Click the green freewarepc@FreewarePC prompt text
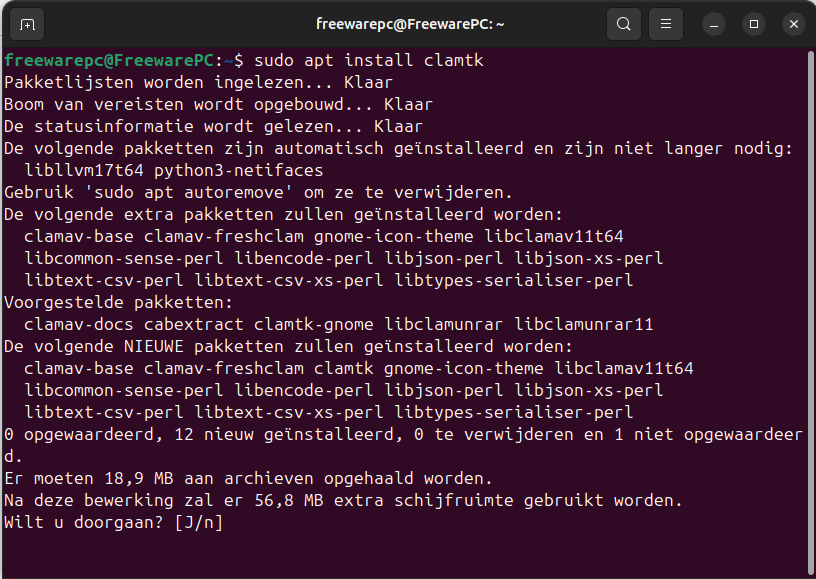816x579 pixels. [109, 61]
